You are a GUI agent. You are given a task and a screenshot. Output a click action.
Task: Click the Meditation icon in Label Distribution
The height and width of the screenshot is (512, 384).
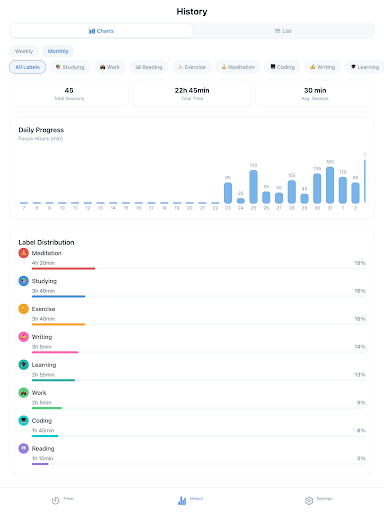pos(23,253)
